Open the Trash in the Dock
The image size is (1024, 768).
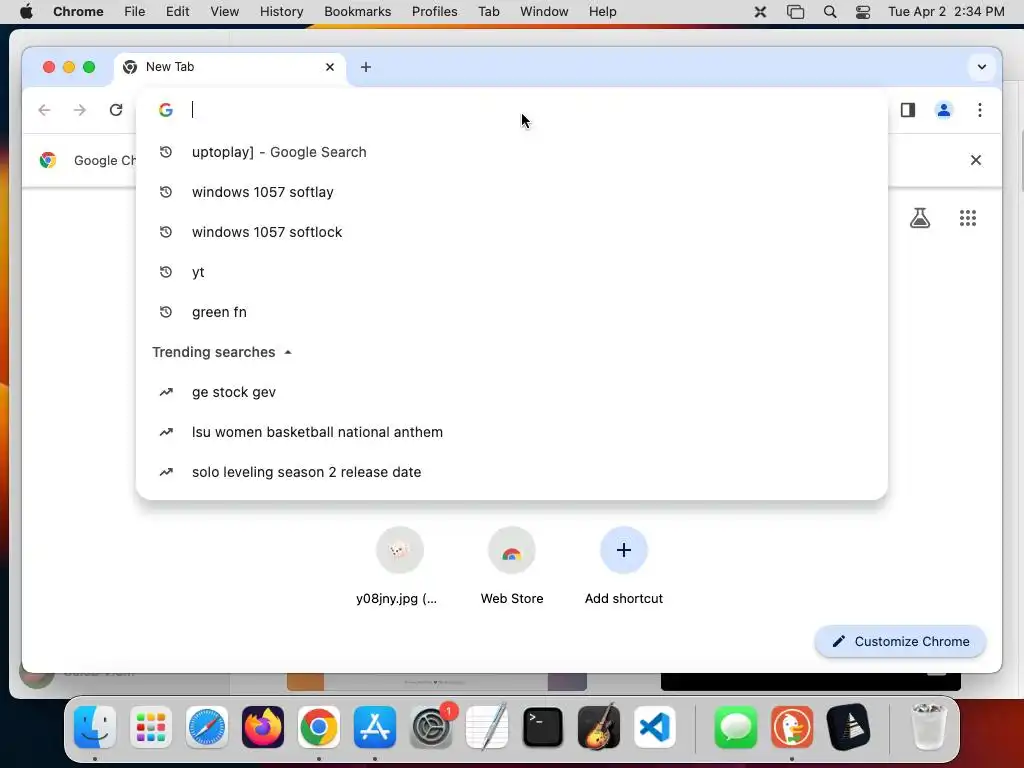click(x=929, y=727)
